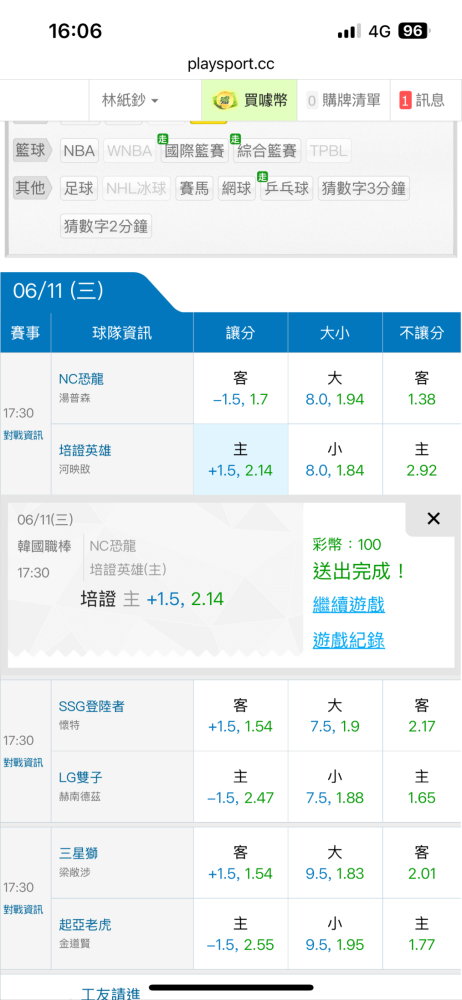This screenshot has height=1000, width=462.
Task: Open the 訊息 messages notification badge
Action: pyautogui.click(x=422, y=100)
